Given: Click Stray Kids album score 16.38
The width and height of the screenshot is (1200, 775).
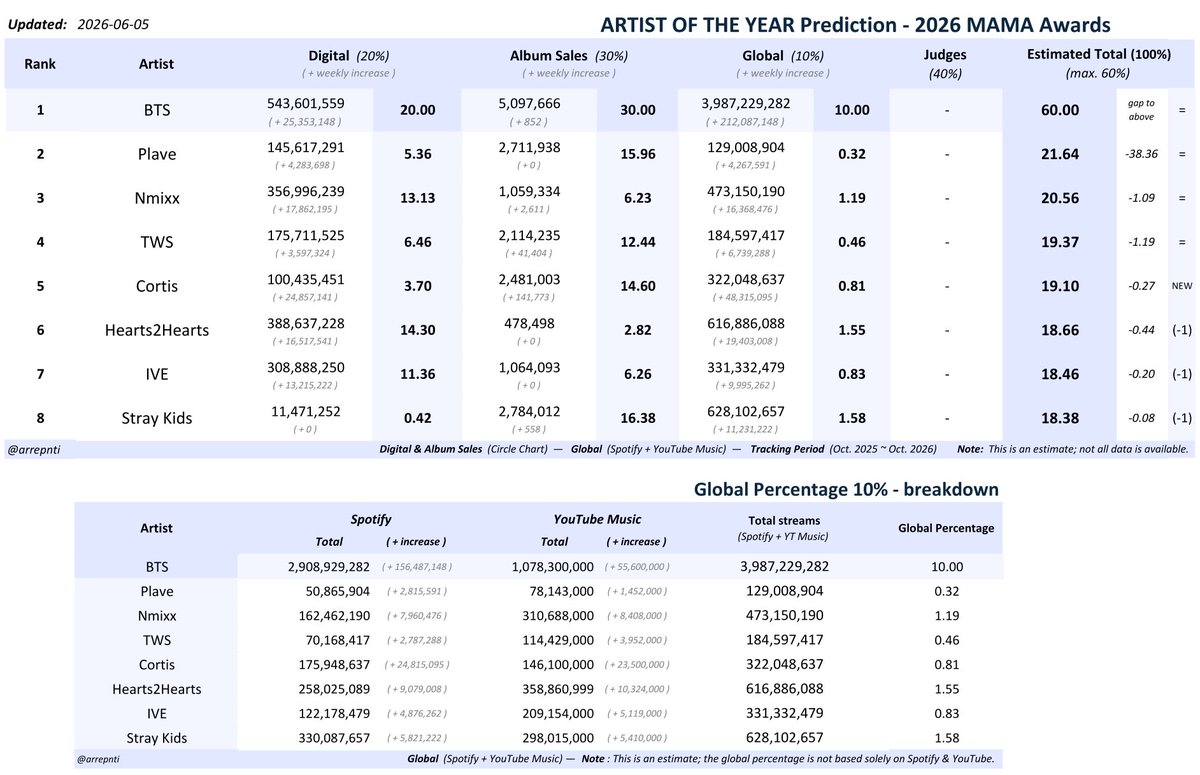Looking at the screenshot, I should [x=637, y=418].
